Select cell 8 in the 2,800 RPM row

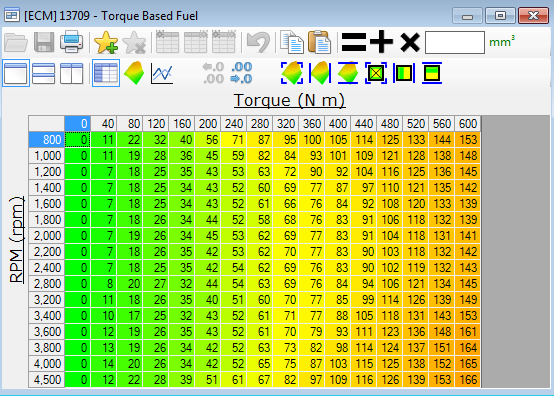pyautogui.click(x=104, y=284)
